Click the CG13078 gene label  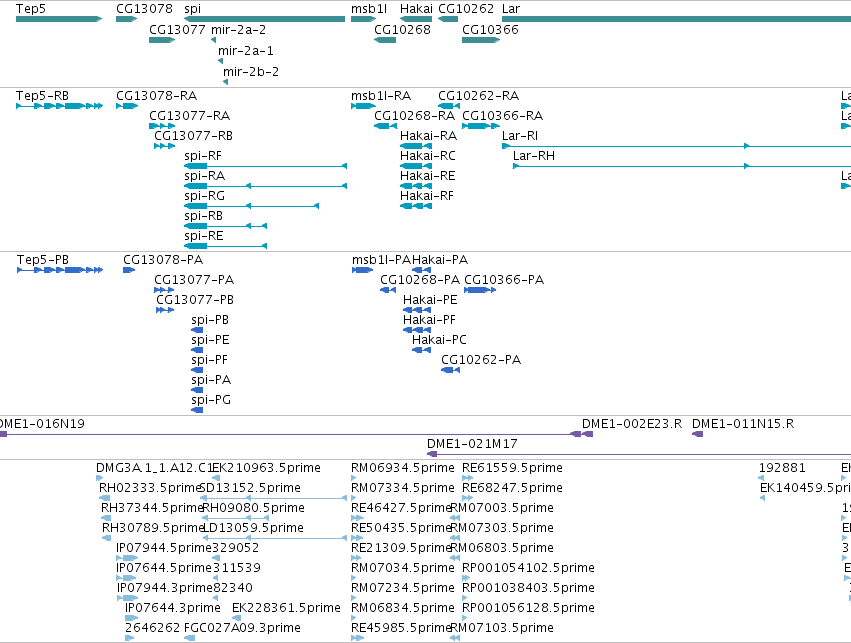point(144,9)
